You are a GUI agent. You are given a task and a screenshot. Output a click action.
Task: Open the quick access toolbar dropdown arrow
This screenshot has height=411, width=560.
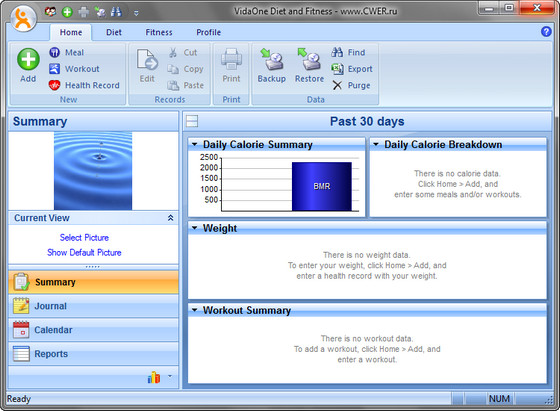(136, 13)
